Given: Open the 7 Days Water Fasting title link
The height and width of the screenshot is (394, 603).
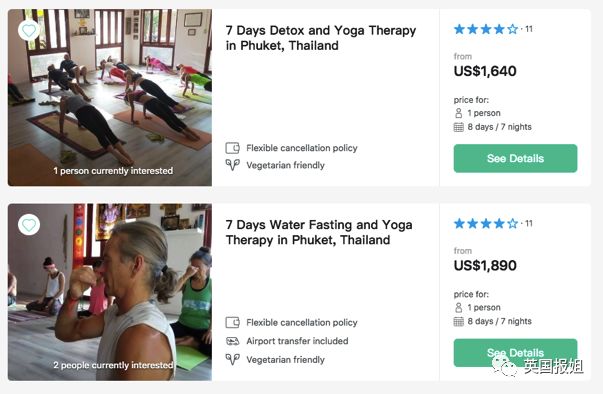Looking at the screenshot, I should coord(319,232).
